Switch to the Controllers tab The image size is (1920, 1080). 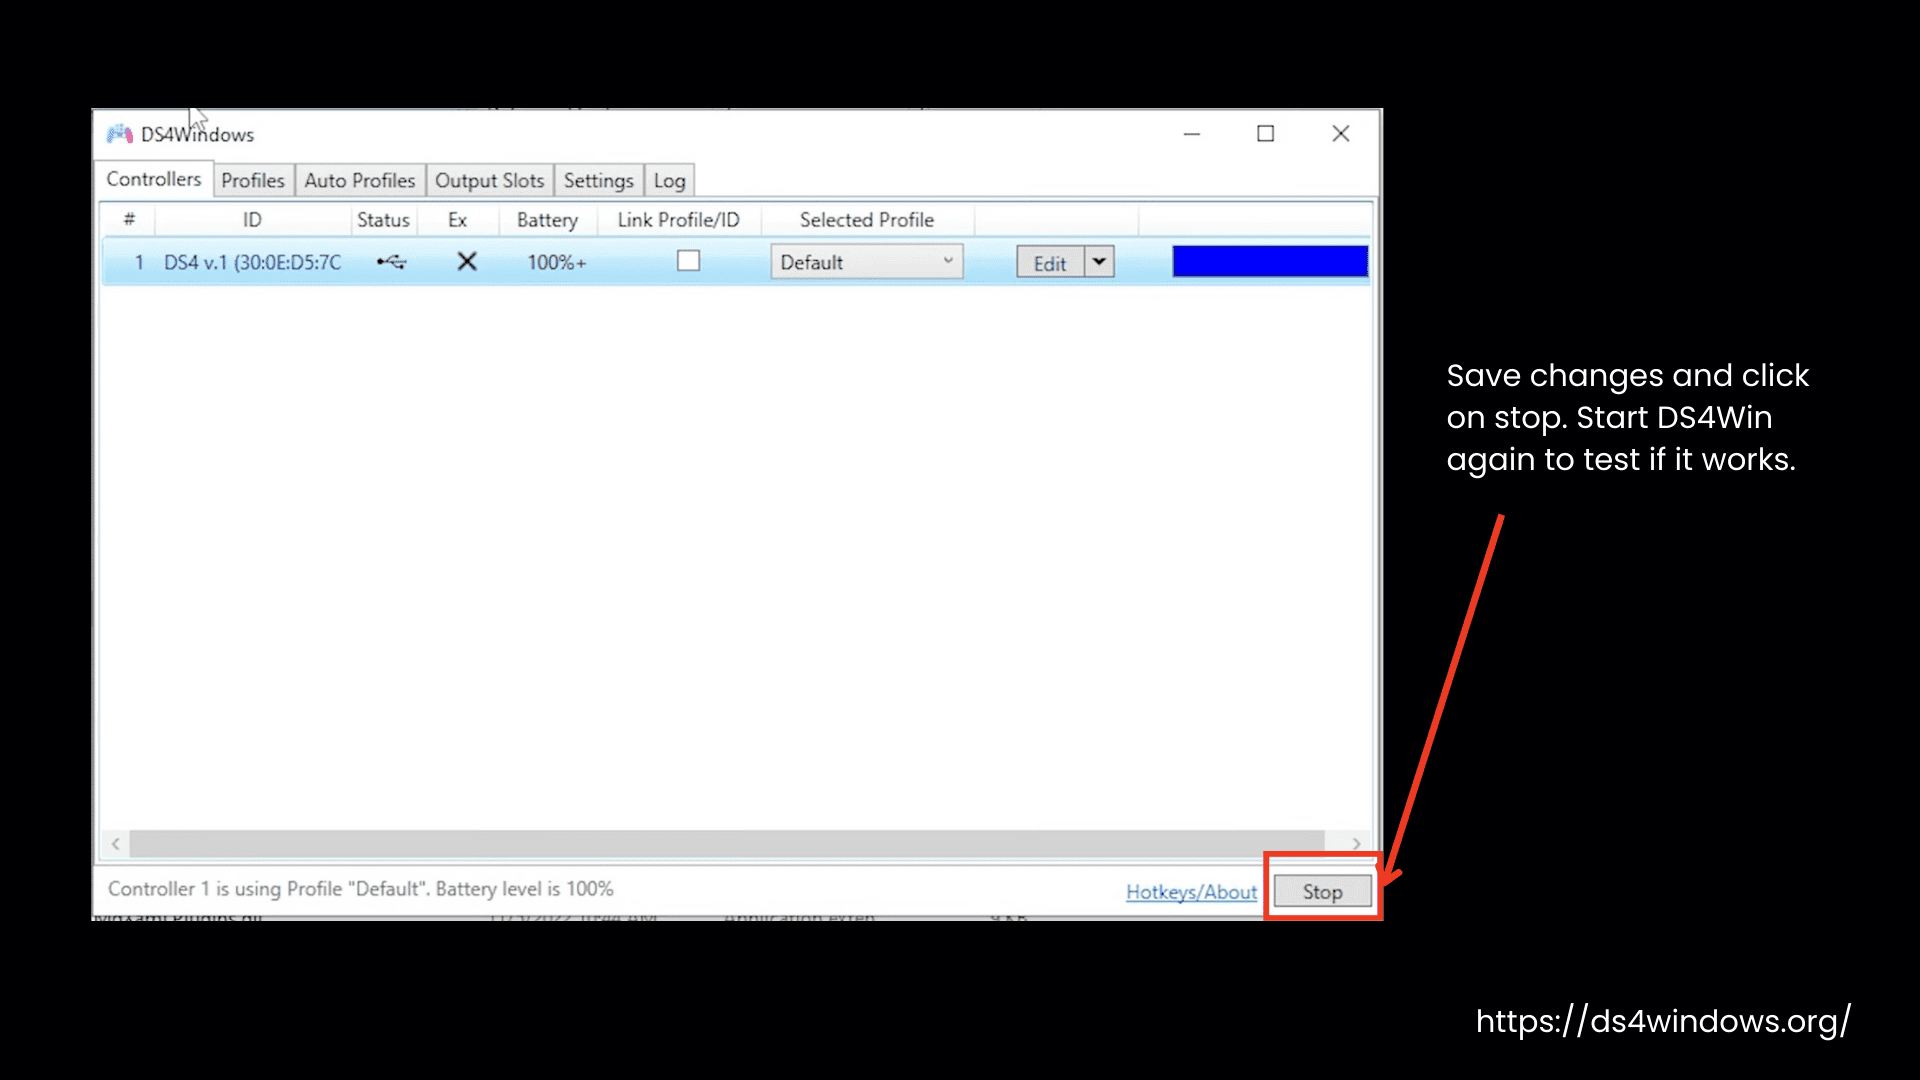[154, 179]
